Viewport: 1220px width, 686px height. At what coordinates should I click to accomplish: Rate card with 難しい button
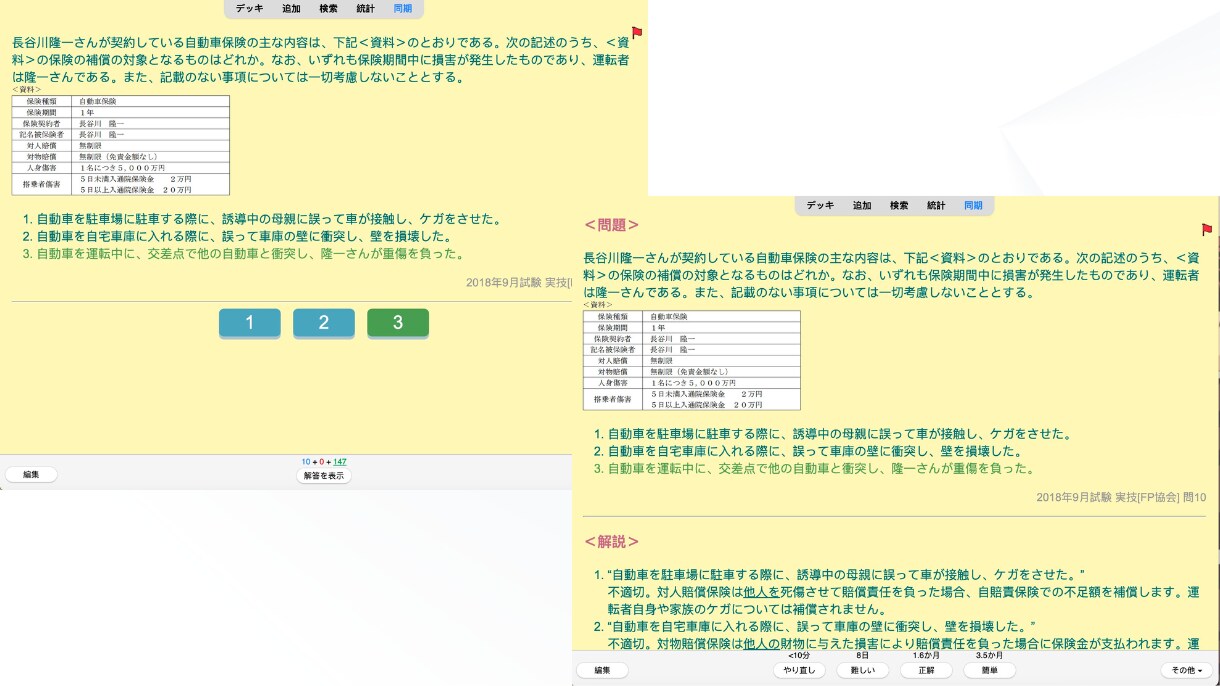[863, 670]
